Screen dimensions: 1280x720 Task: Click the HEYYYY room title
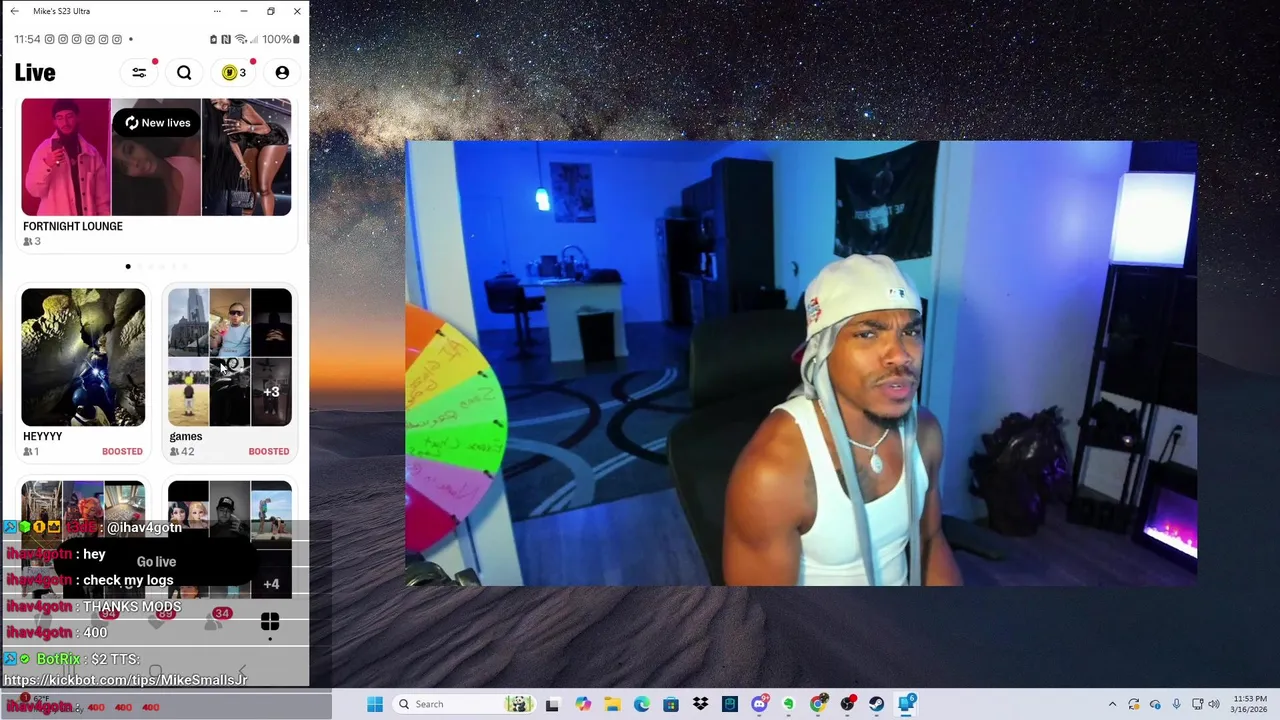pos(42,436)
